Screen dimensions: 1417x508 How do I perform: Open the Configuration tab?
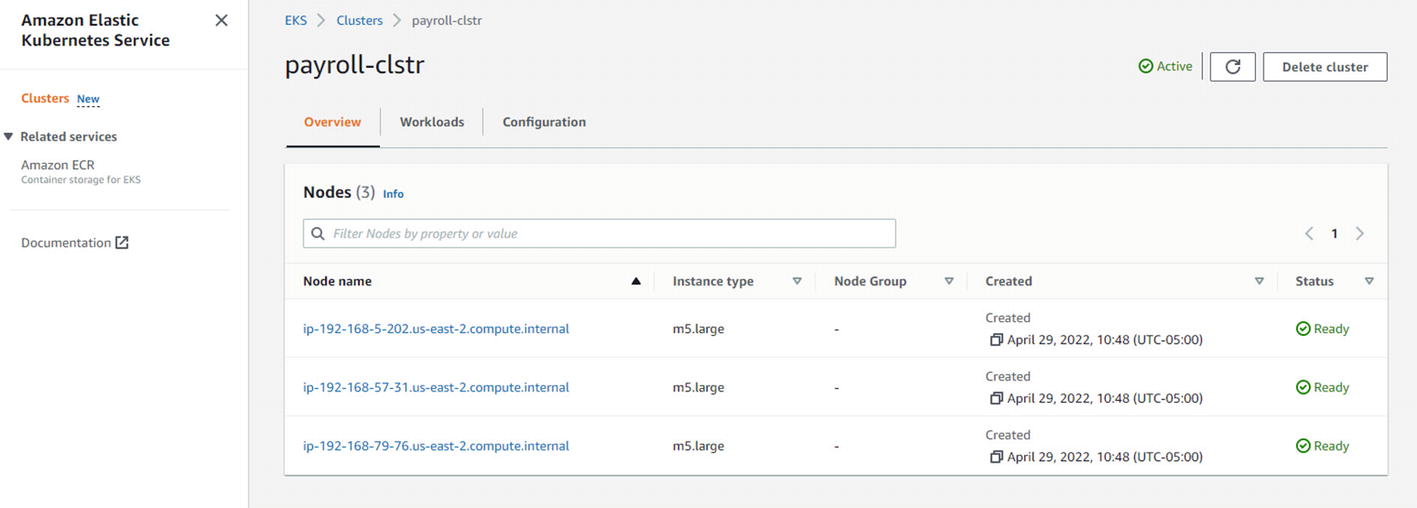point(544,122)
